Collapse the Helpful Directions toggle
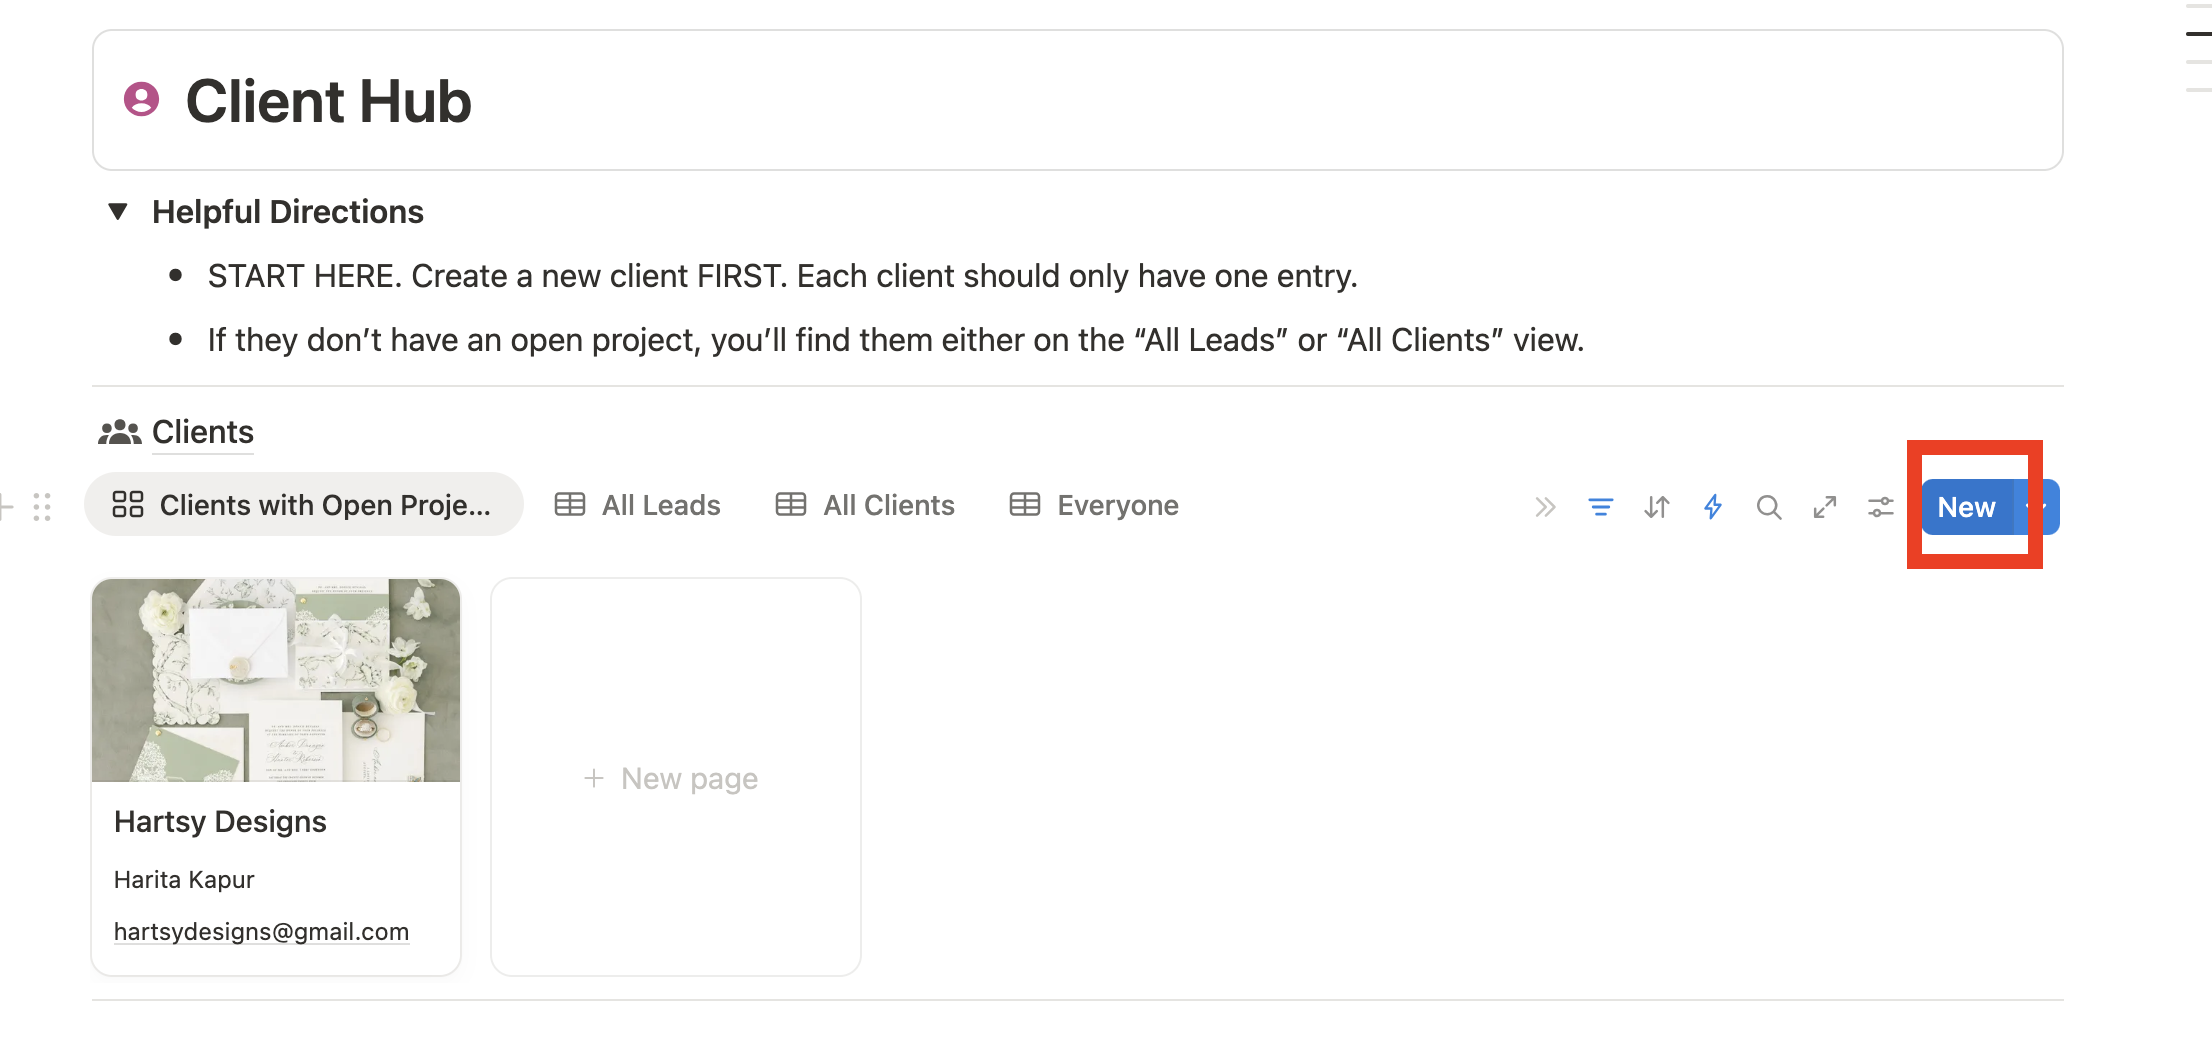 point(118,211)
